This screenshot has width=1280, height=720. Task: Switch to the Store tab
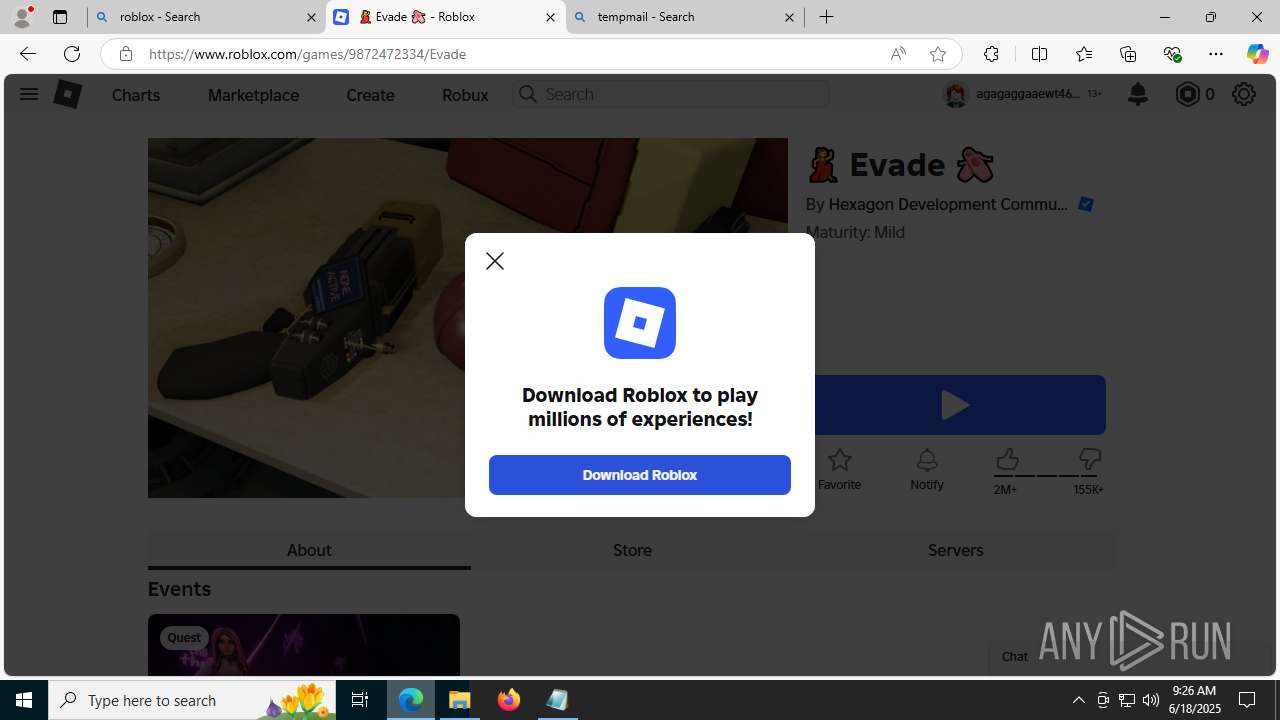click(x=632, y=550)
